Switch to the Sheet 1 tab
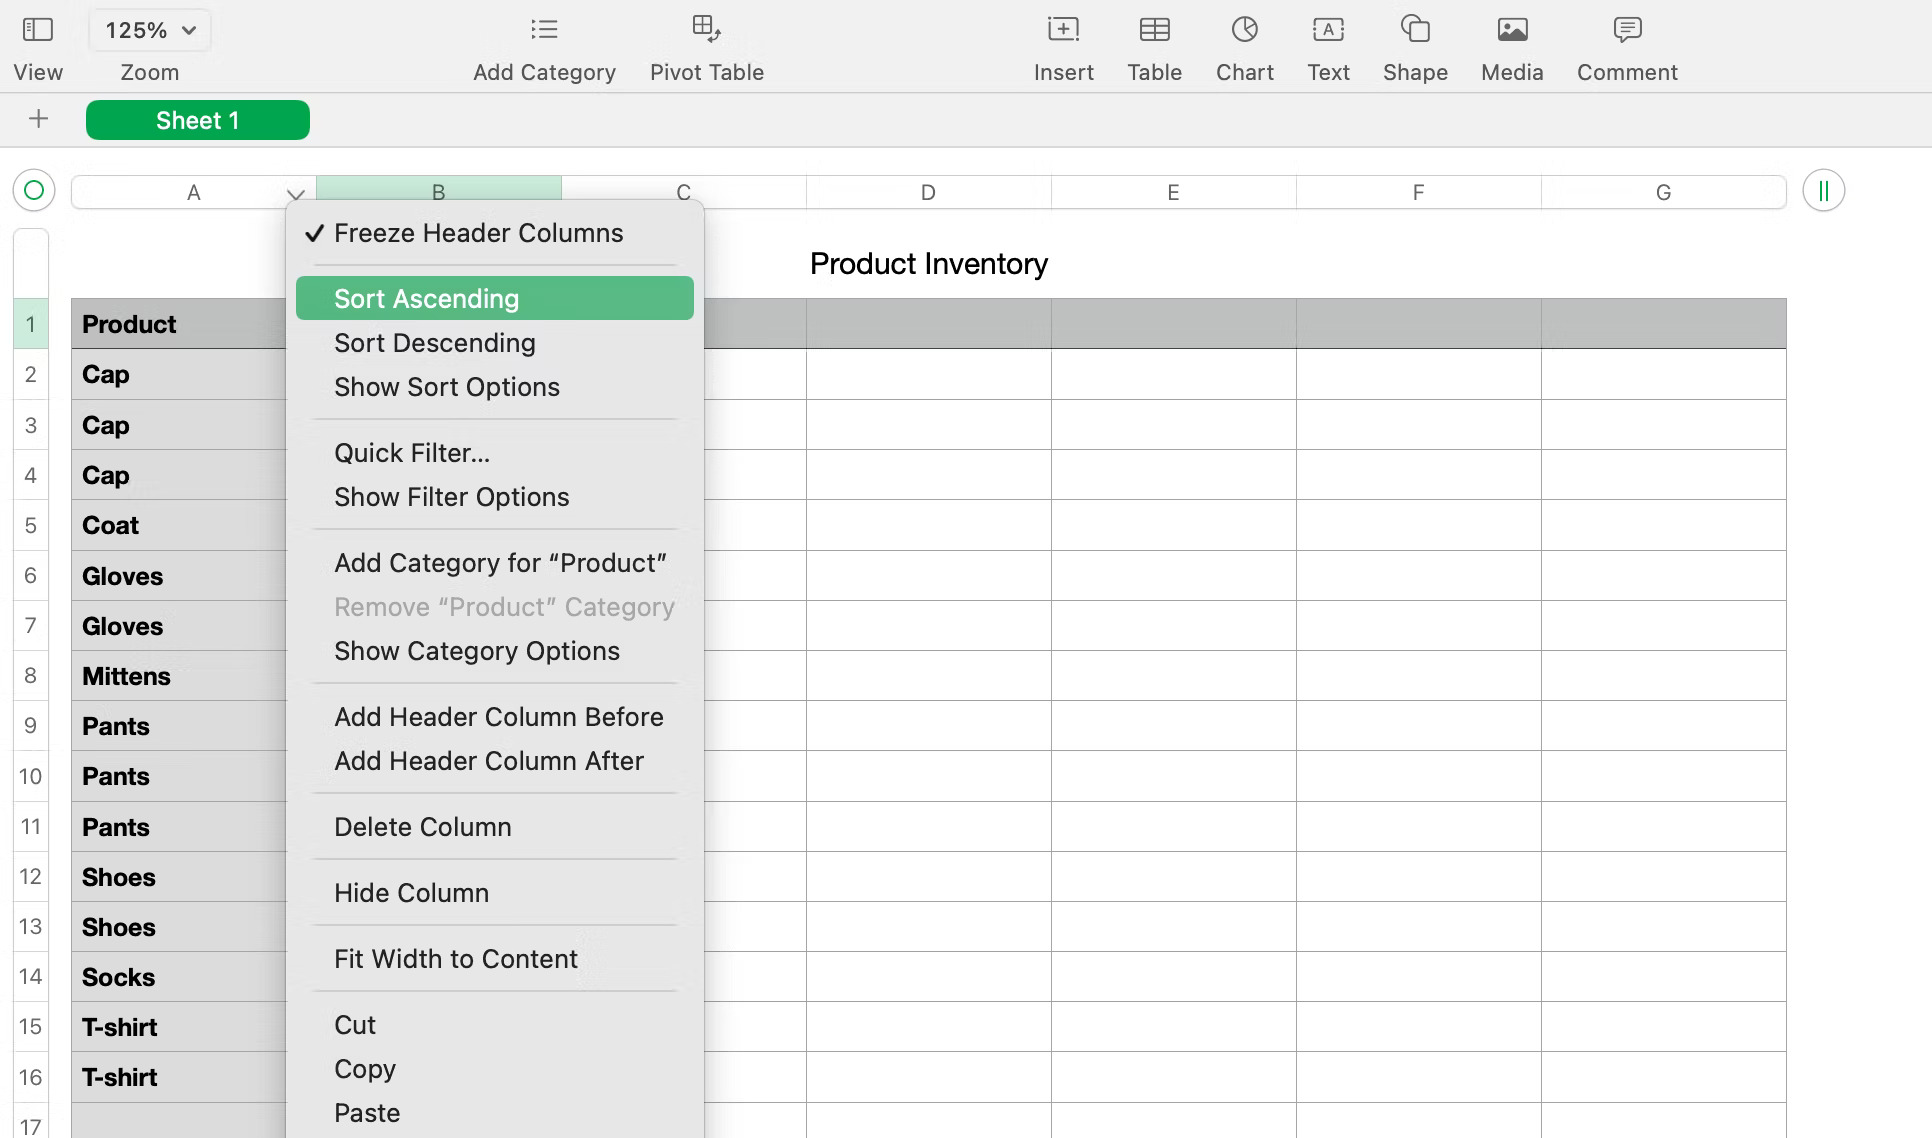The width and height of the screenshot is (1932, 1138). tap(197, 119)
